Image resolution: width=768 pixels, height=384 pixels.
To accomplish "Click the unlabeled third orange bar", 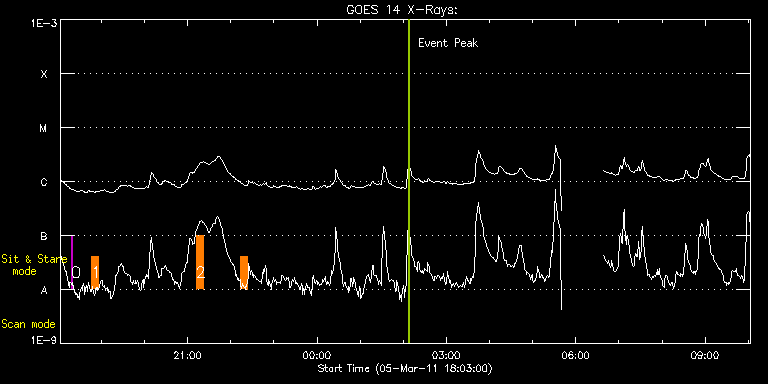I will (244, 272).
